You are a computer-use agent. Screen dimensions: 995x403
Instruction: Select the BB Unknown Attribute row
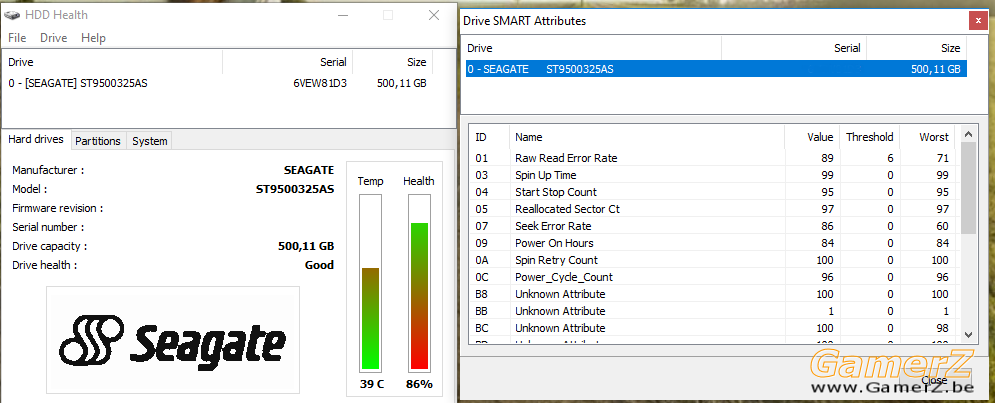coord(715,311)
